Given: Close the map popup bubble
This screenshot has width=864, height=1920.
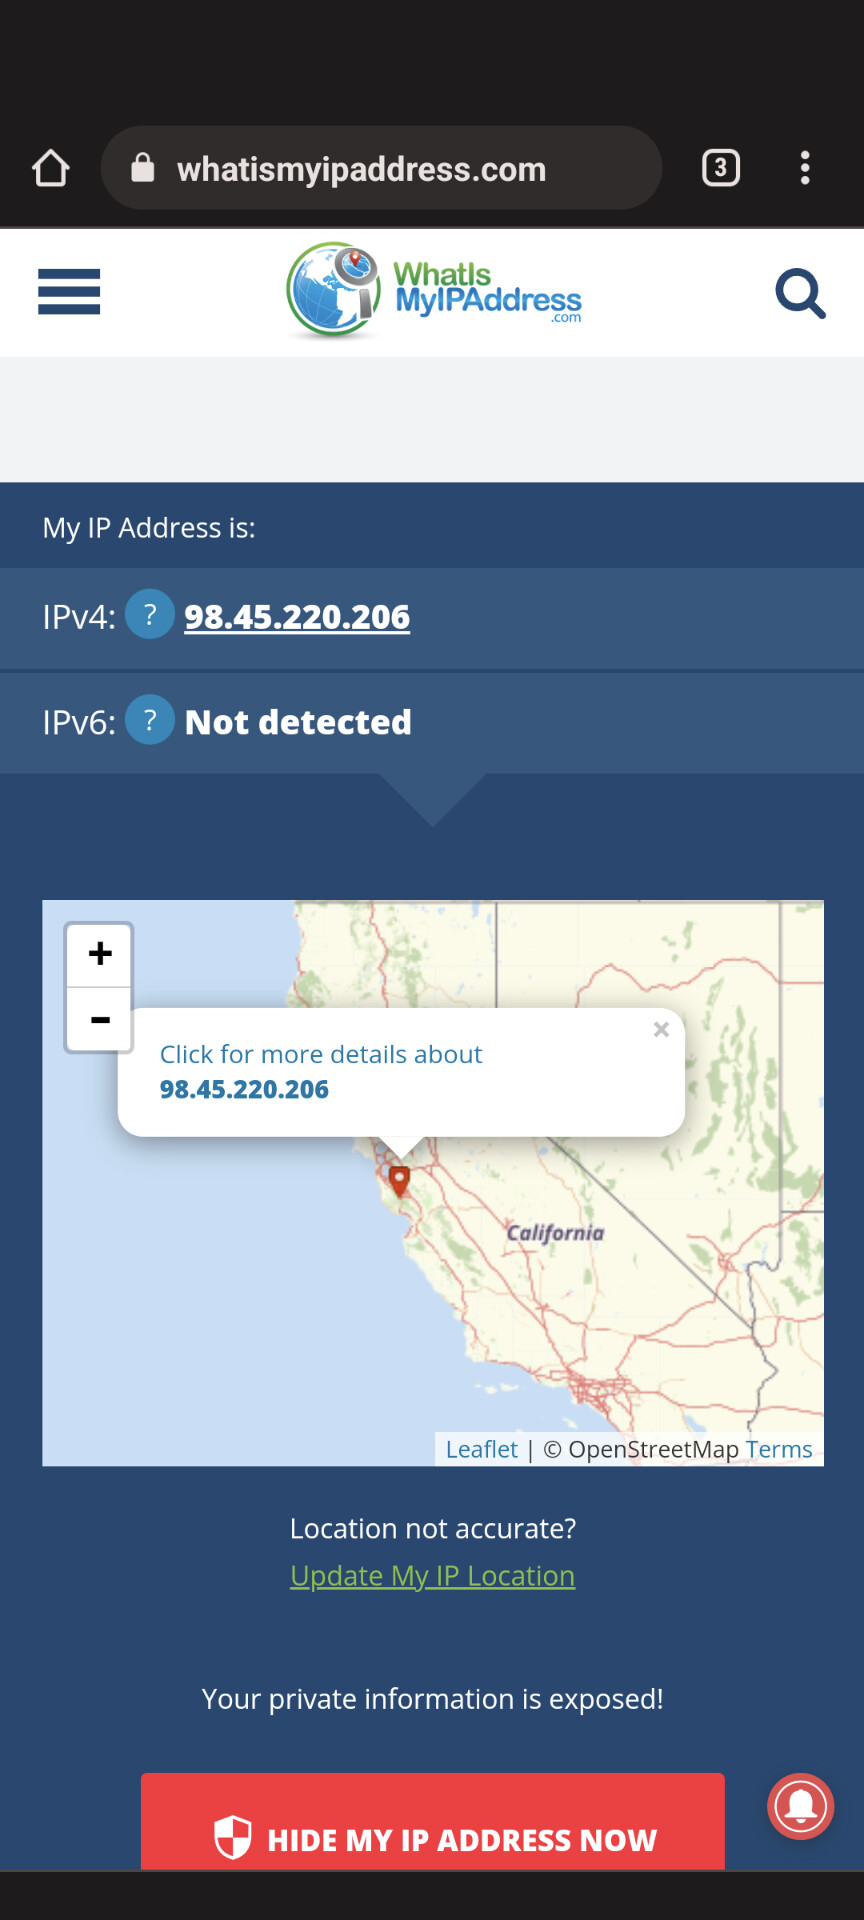Looking at the screenshot, I should click(661, 1030).
